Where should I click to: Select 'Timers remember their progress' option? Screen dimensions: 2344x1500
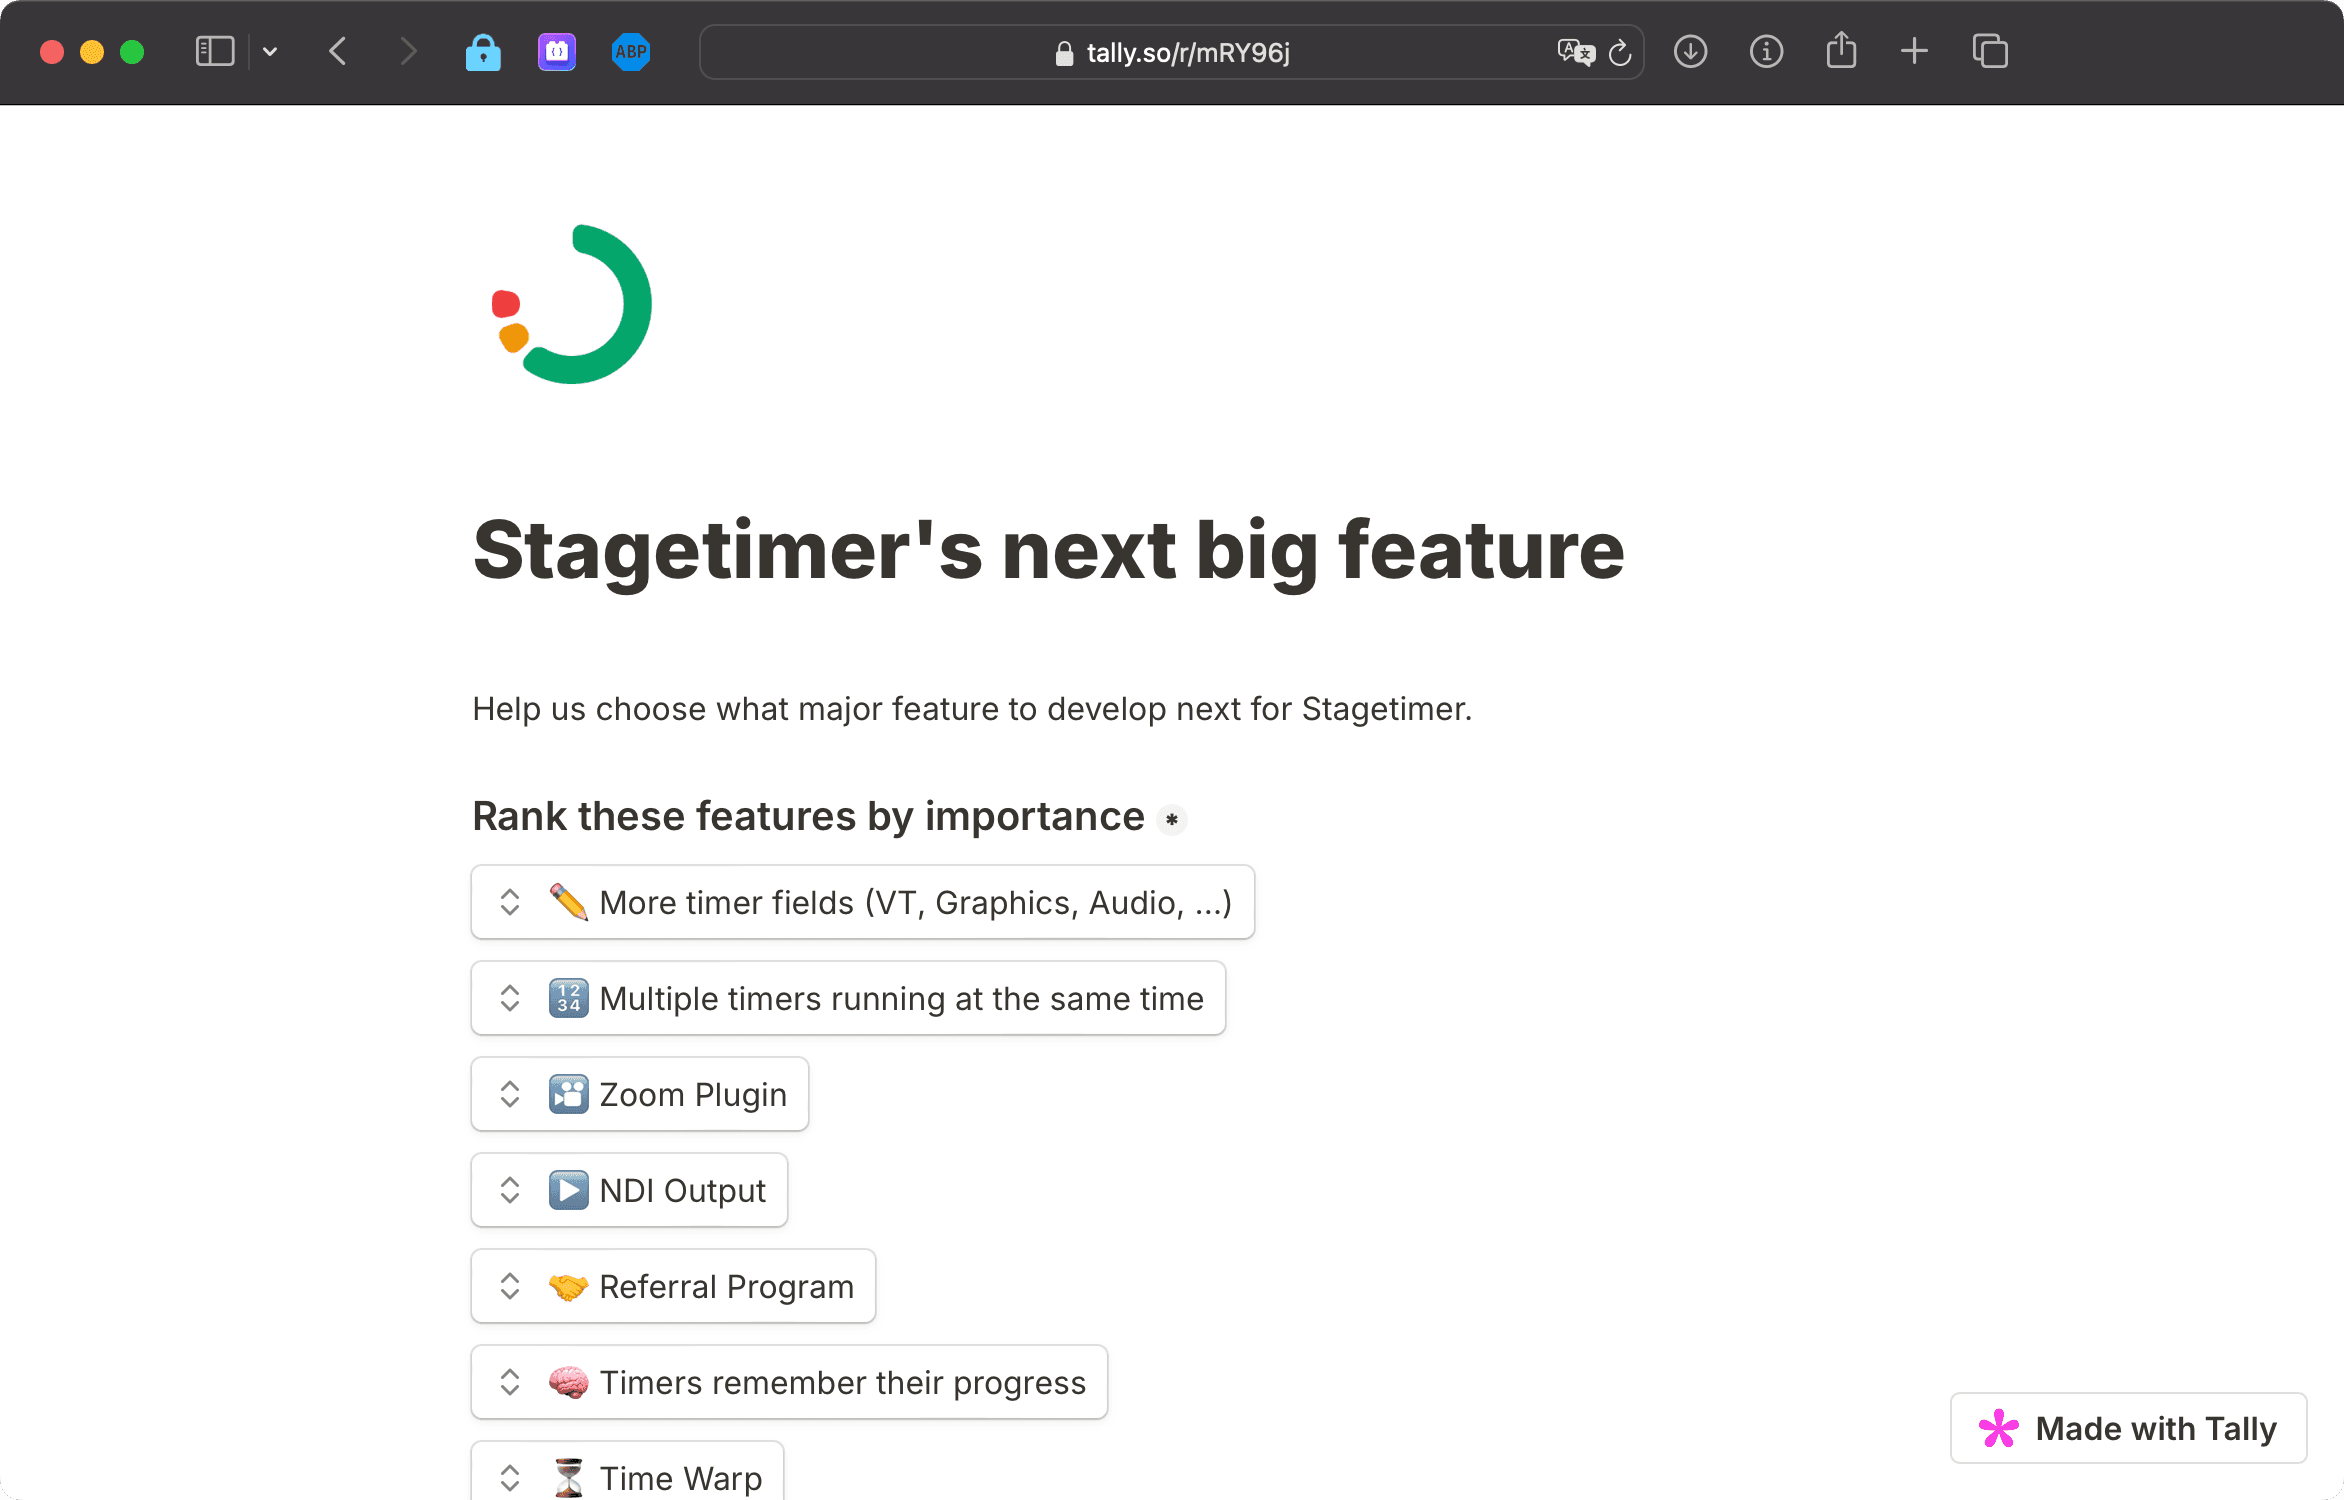point(789,1382)
